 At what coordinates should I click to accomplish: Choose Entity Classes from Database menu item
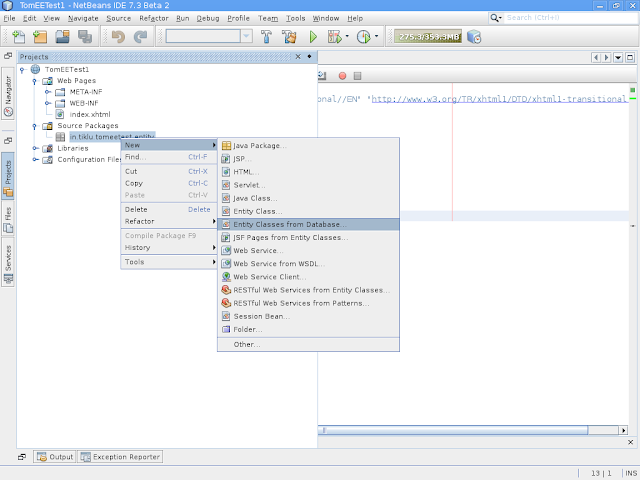(308, 224)
